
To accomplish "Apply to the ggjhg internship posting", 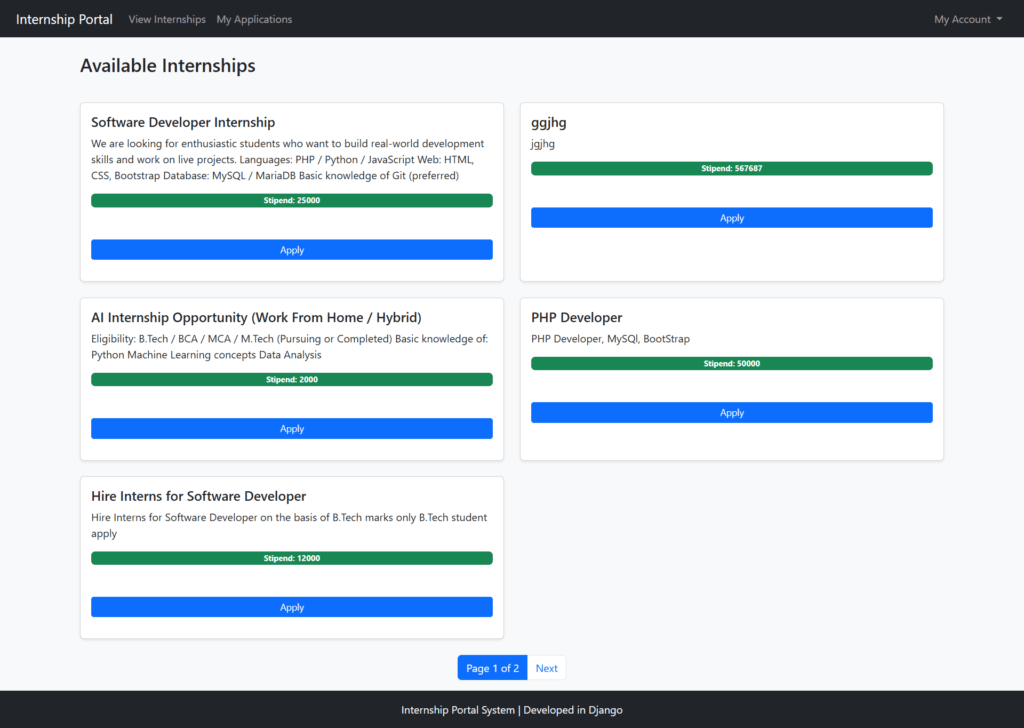I will click(731, 217).
